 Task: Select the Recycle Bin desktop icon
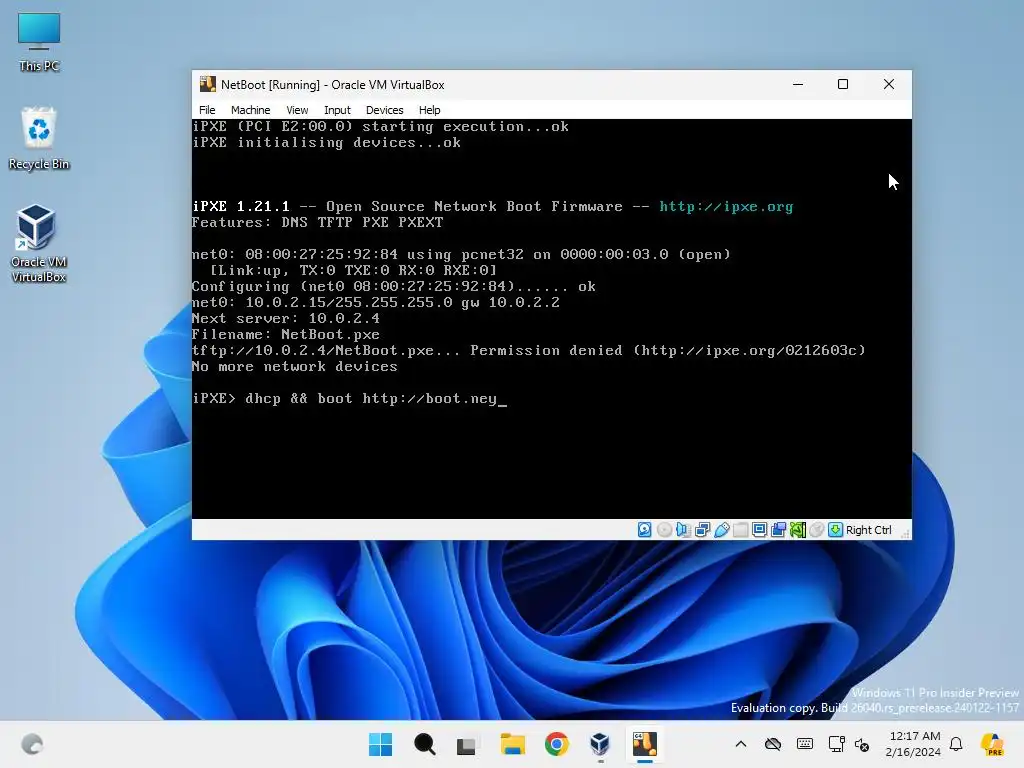click(x=39, y=139)
